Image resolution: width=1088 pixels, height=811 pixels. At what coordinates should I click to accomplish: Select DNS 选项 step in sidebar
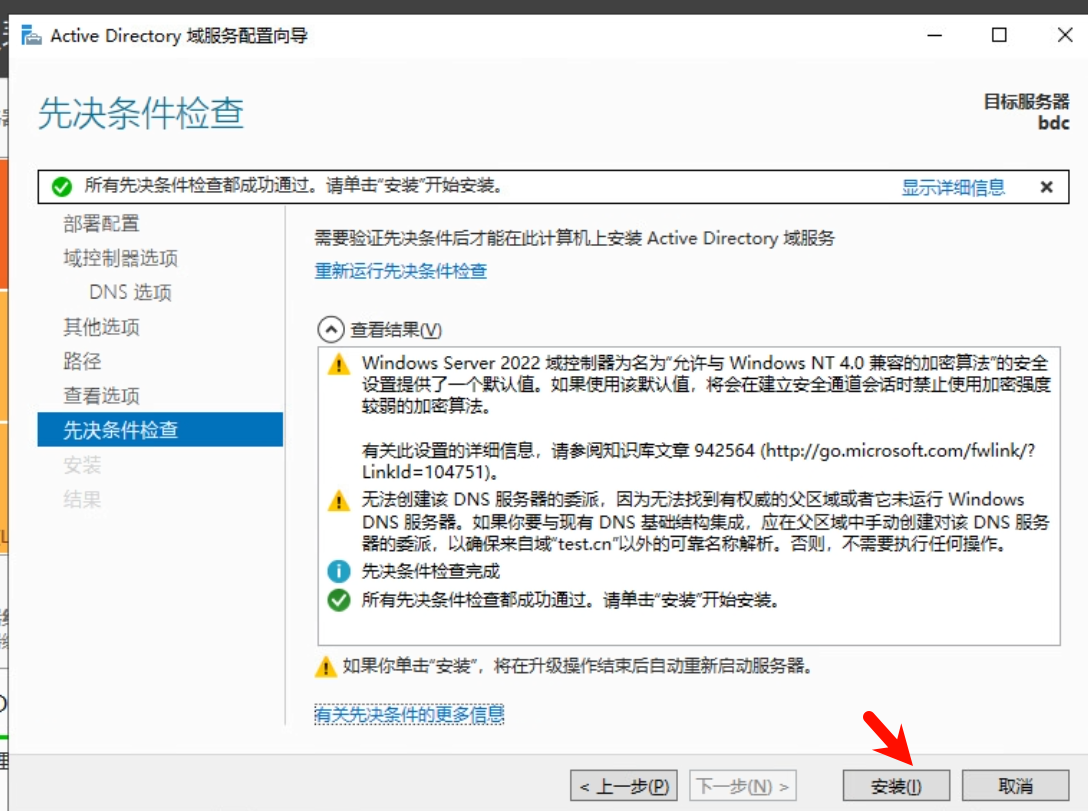coord(130,292)
